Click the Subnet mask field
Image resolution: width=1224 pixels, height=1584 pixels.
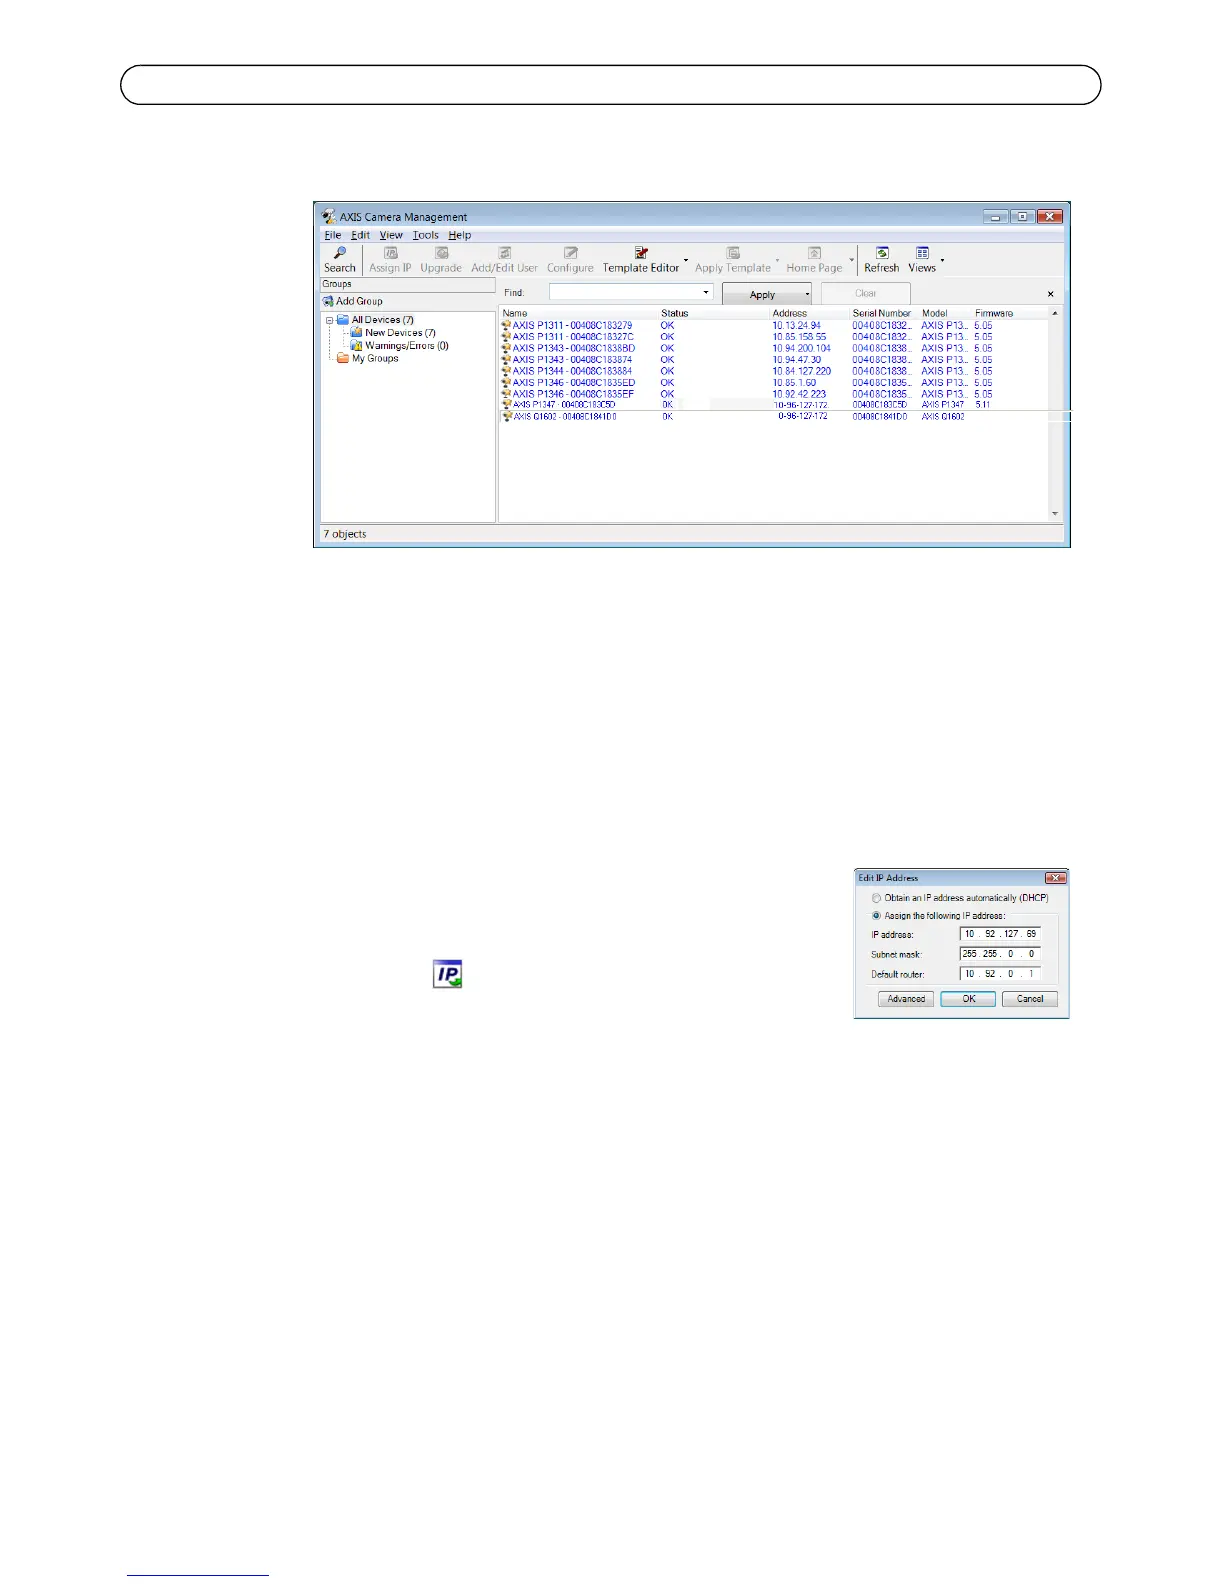1000,954
